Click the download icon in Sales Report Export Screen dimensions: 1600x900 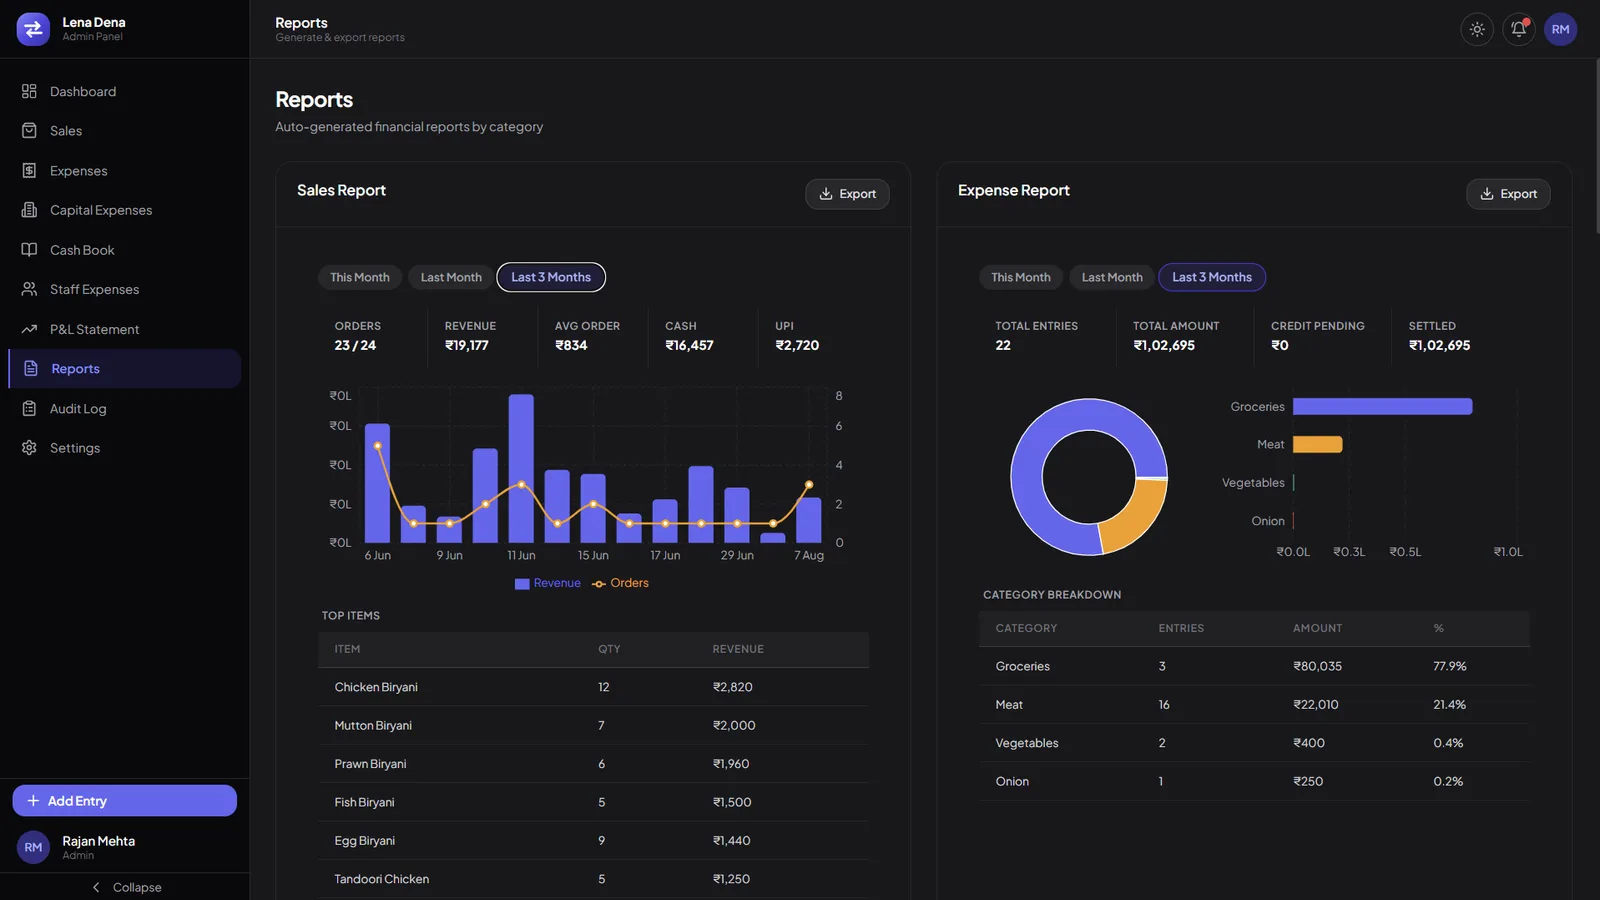click(x=826, y=194)
